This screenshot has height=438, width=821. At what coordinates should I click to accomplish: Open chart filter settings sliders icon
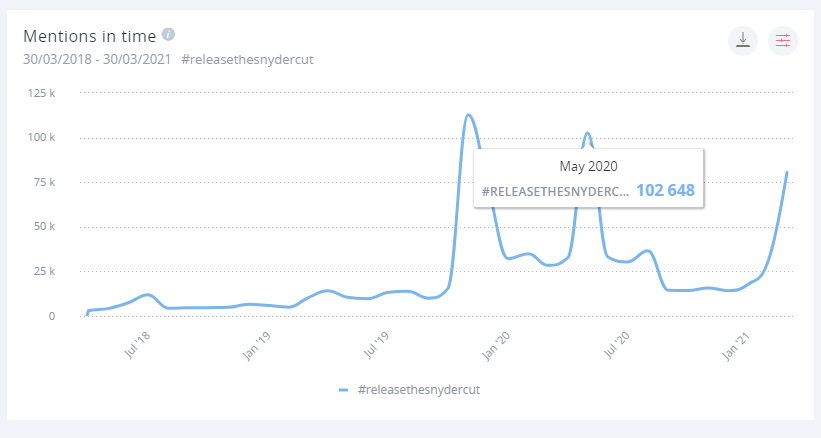(x=783, y=41)
